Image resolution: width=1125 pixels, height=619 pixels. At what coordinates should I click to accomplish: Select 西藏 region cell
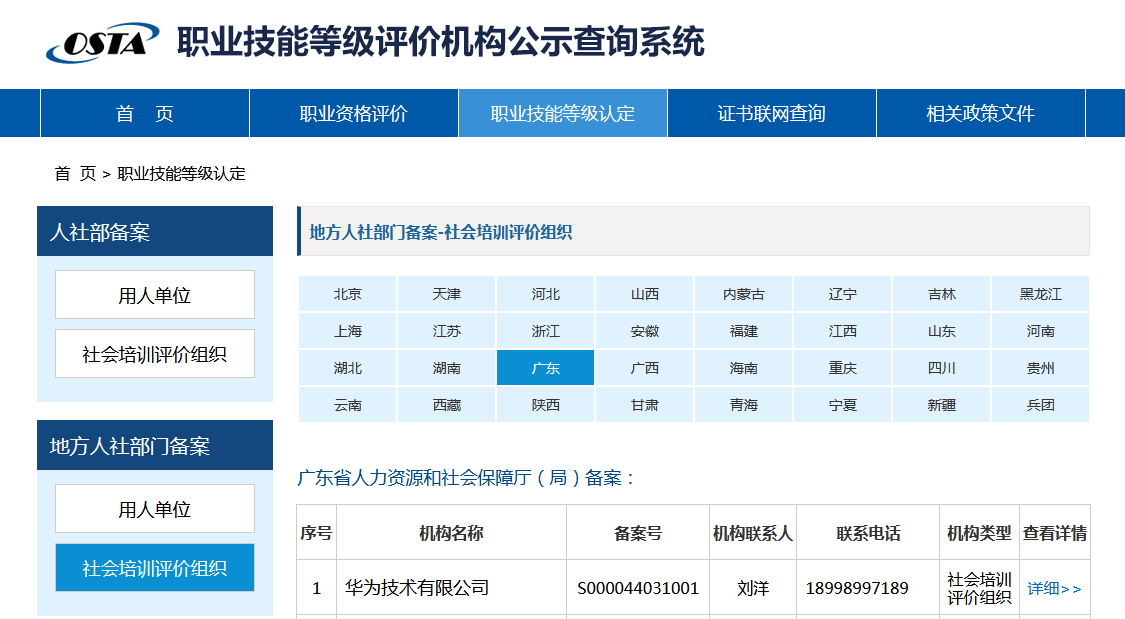(447, 405)
